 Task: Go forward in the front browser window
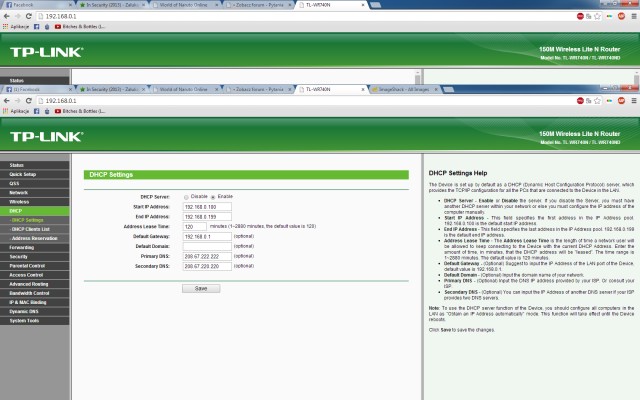[18, 100]
